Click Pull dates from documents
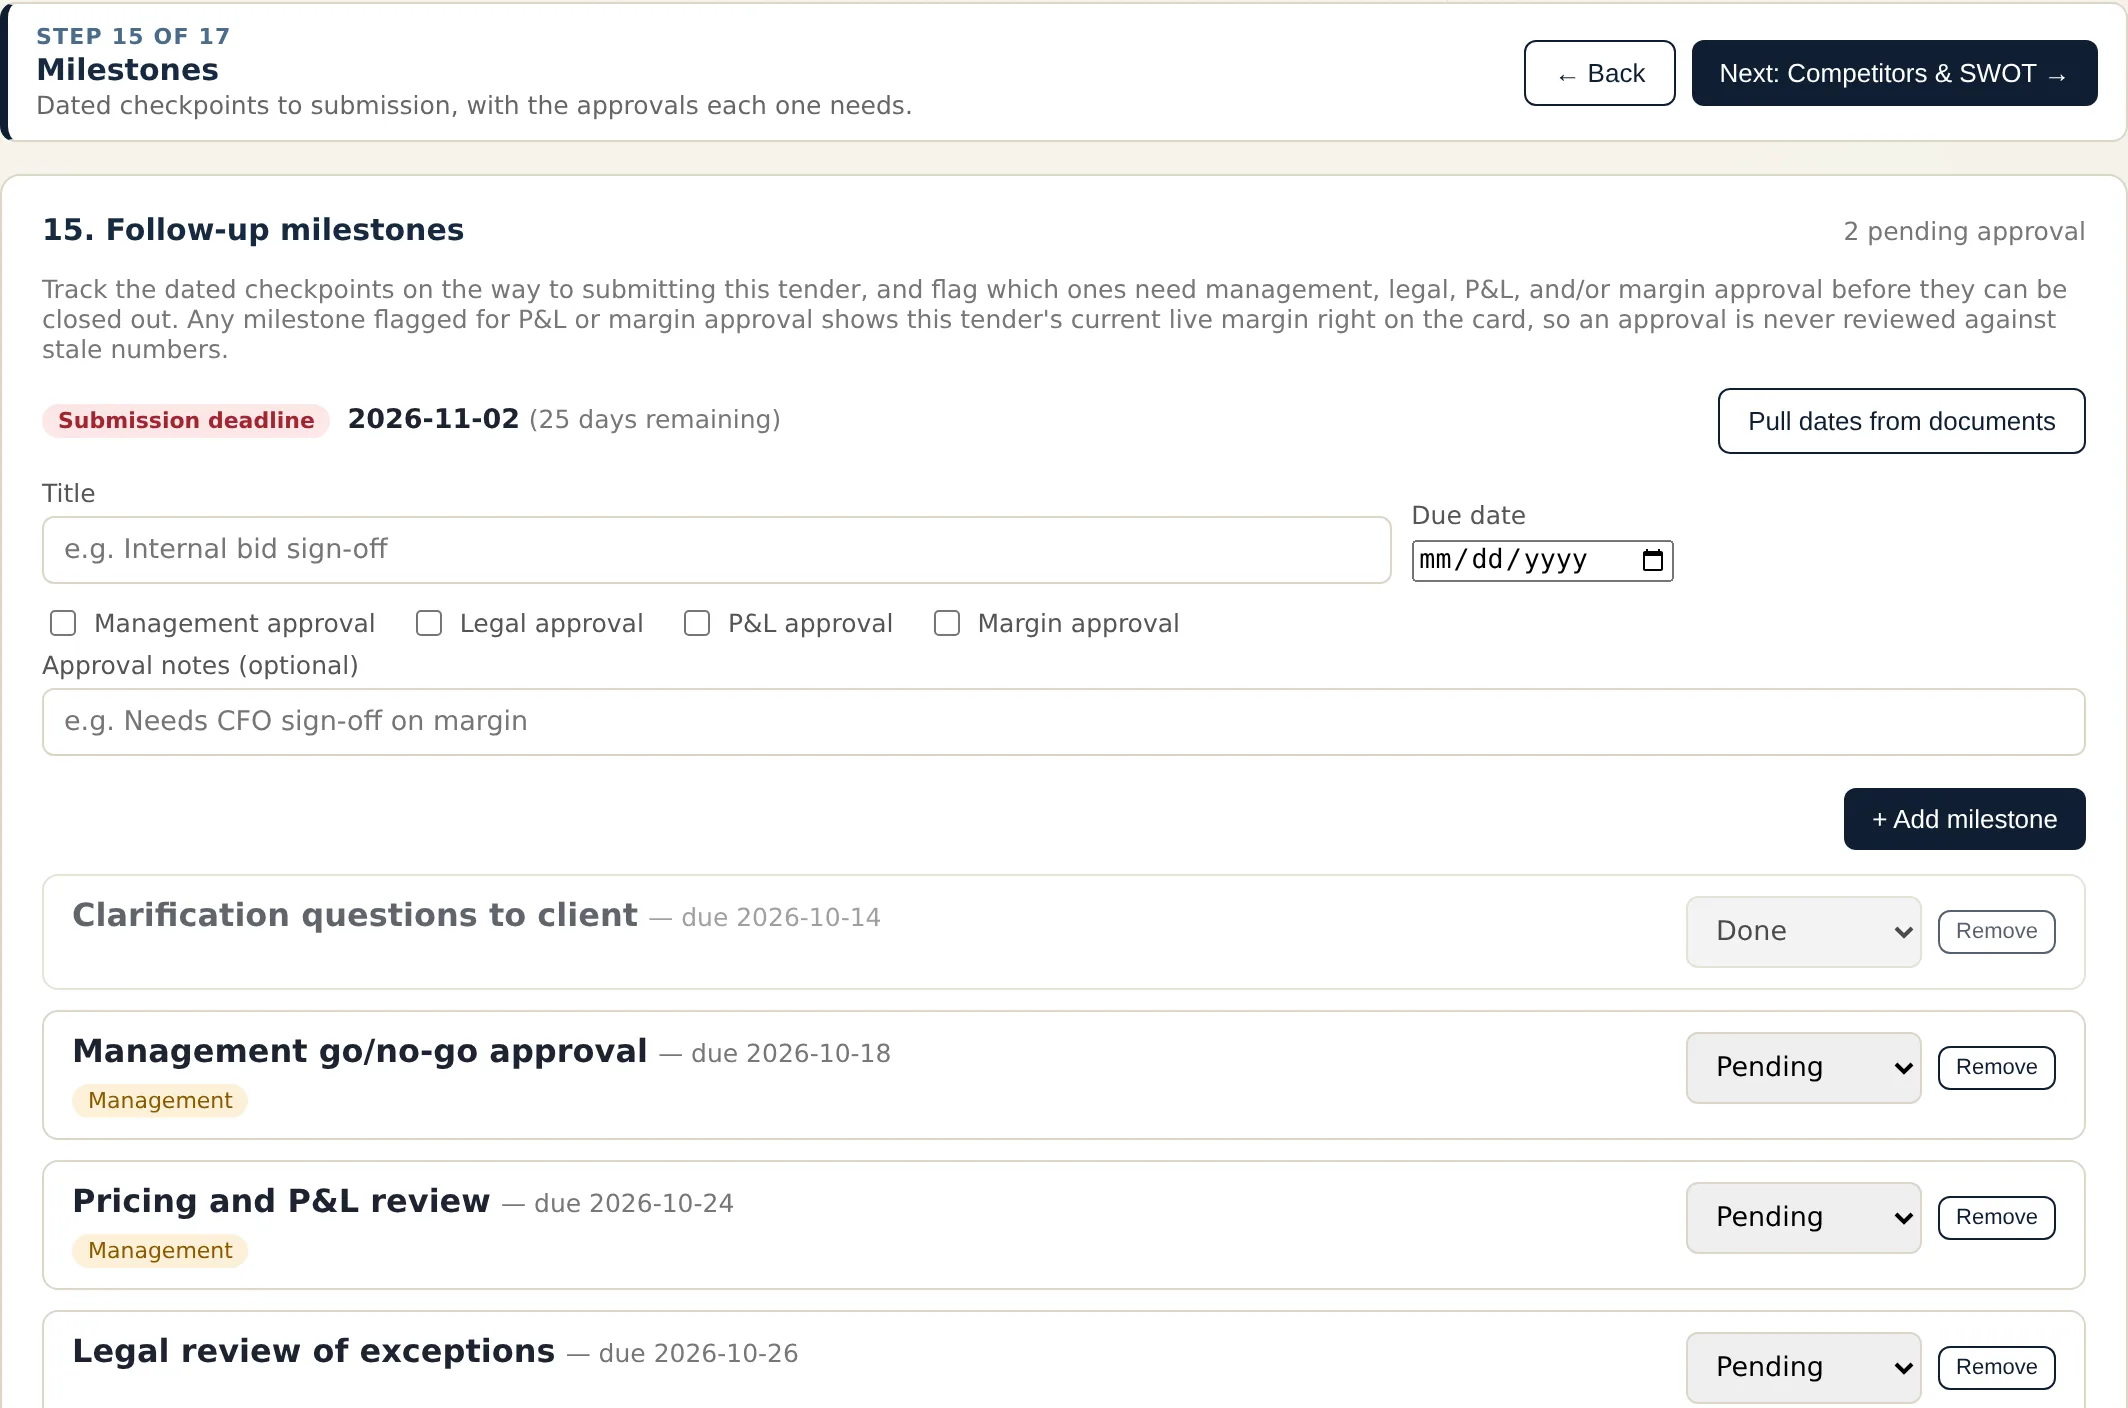The image size is (2128, 1408). [x=1901, y=421]
